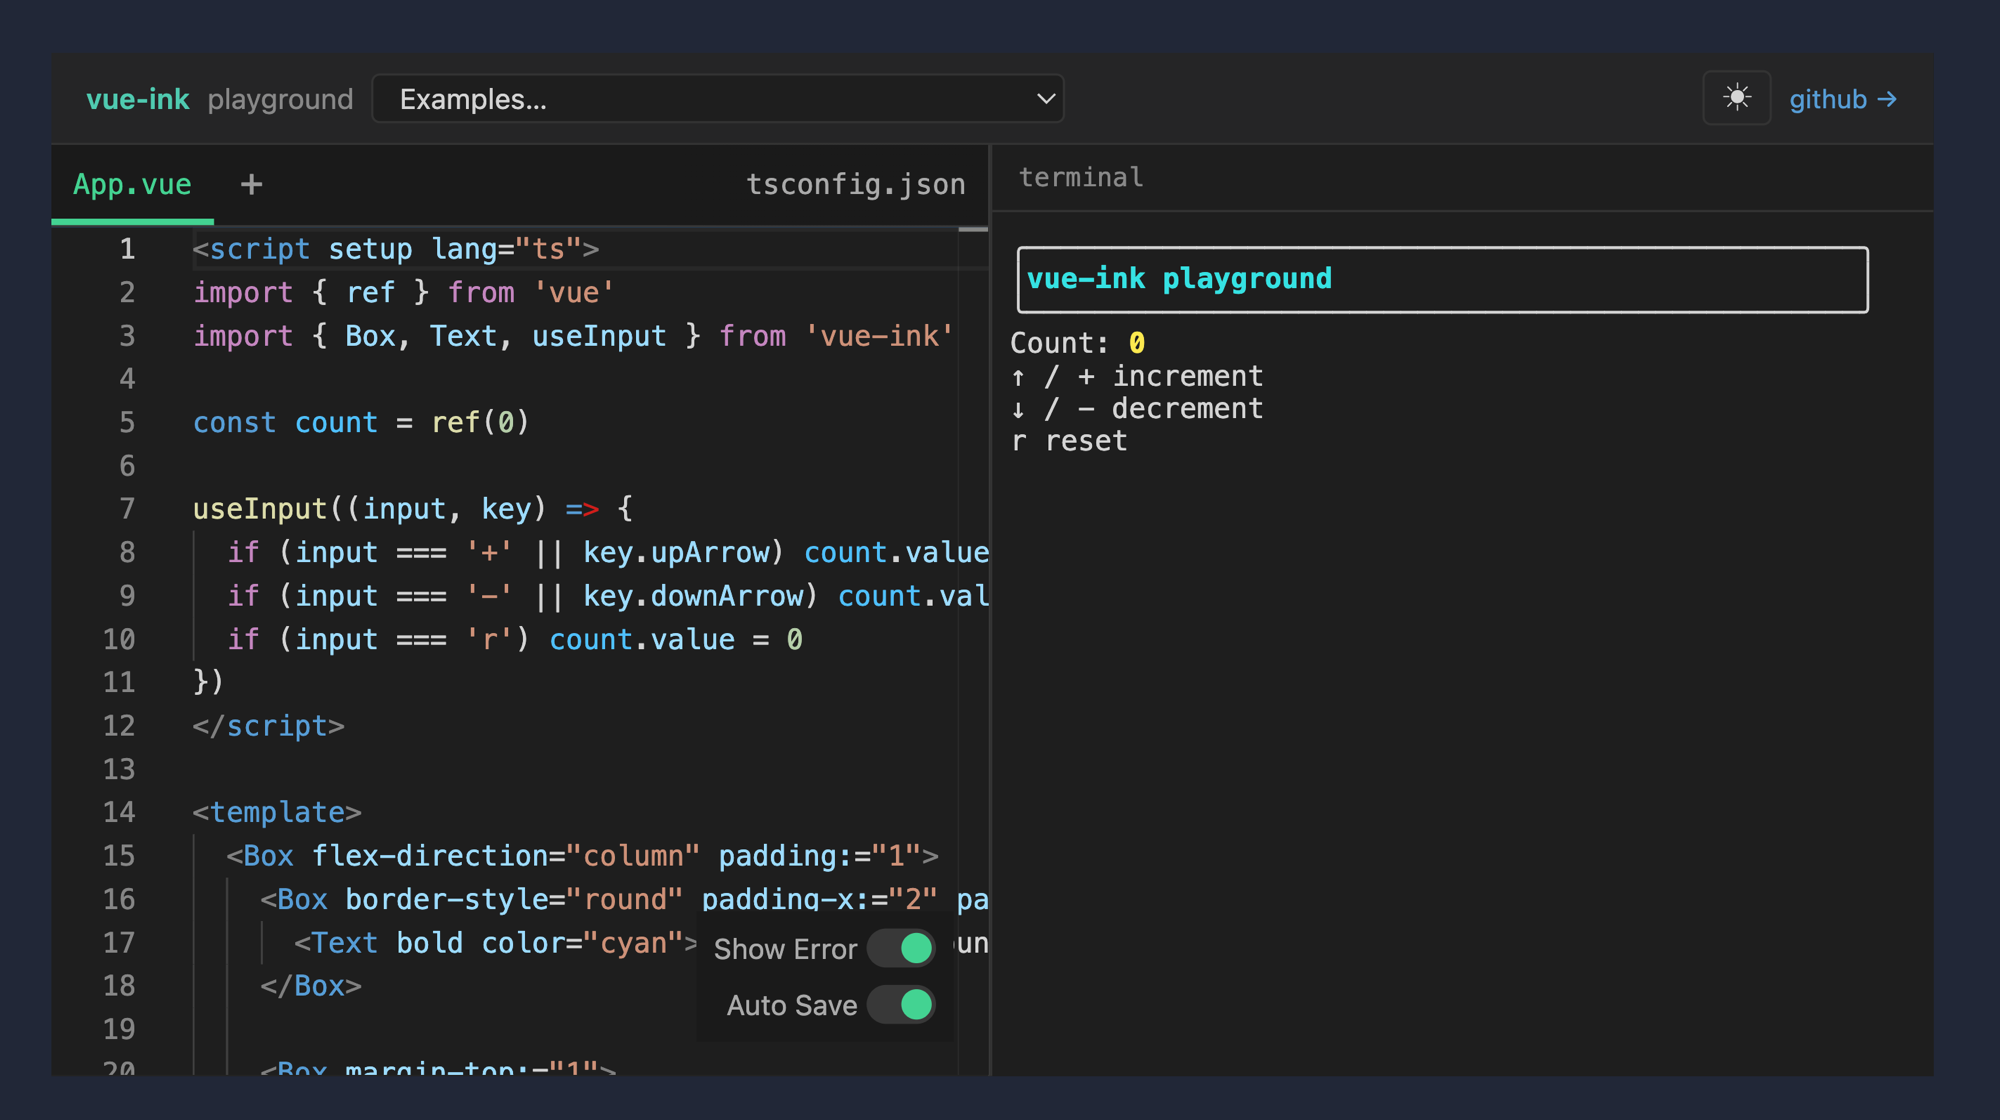2000x1120 pixels.
Task: Click the 'vue-ink playground' terminal box
Action: click(x=1442, y=279)
